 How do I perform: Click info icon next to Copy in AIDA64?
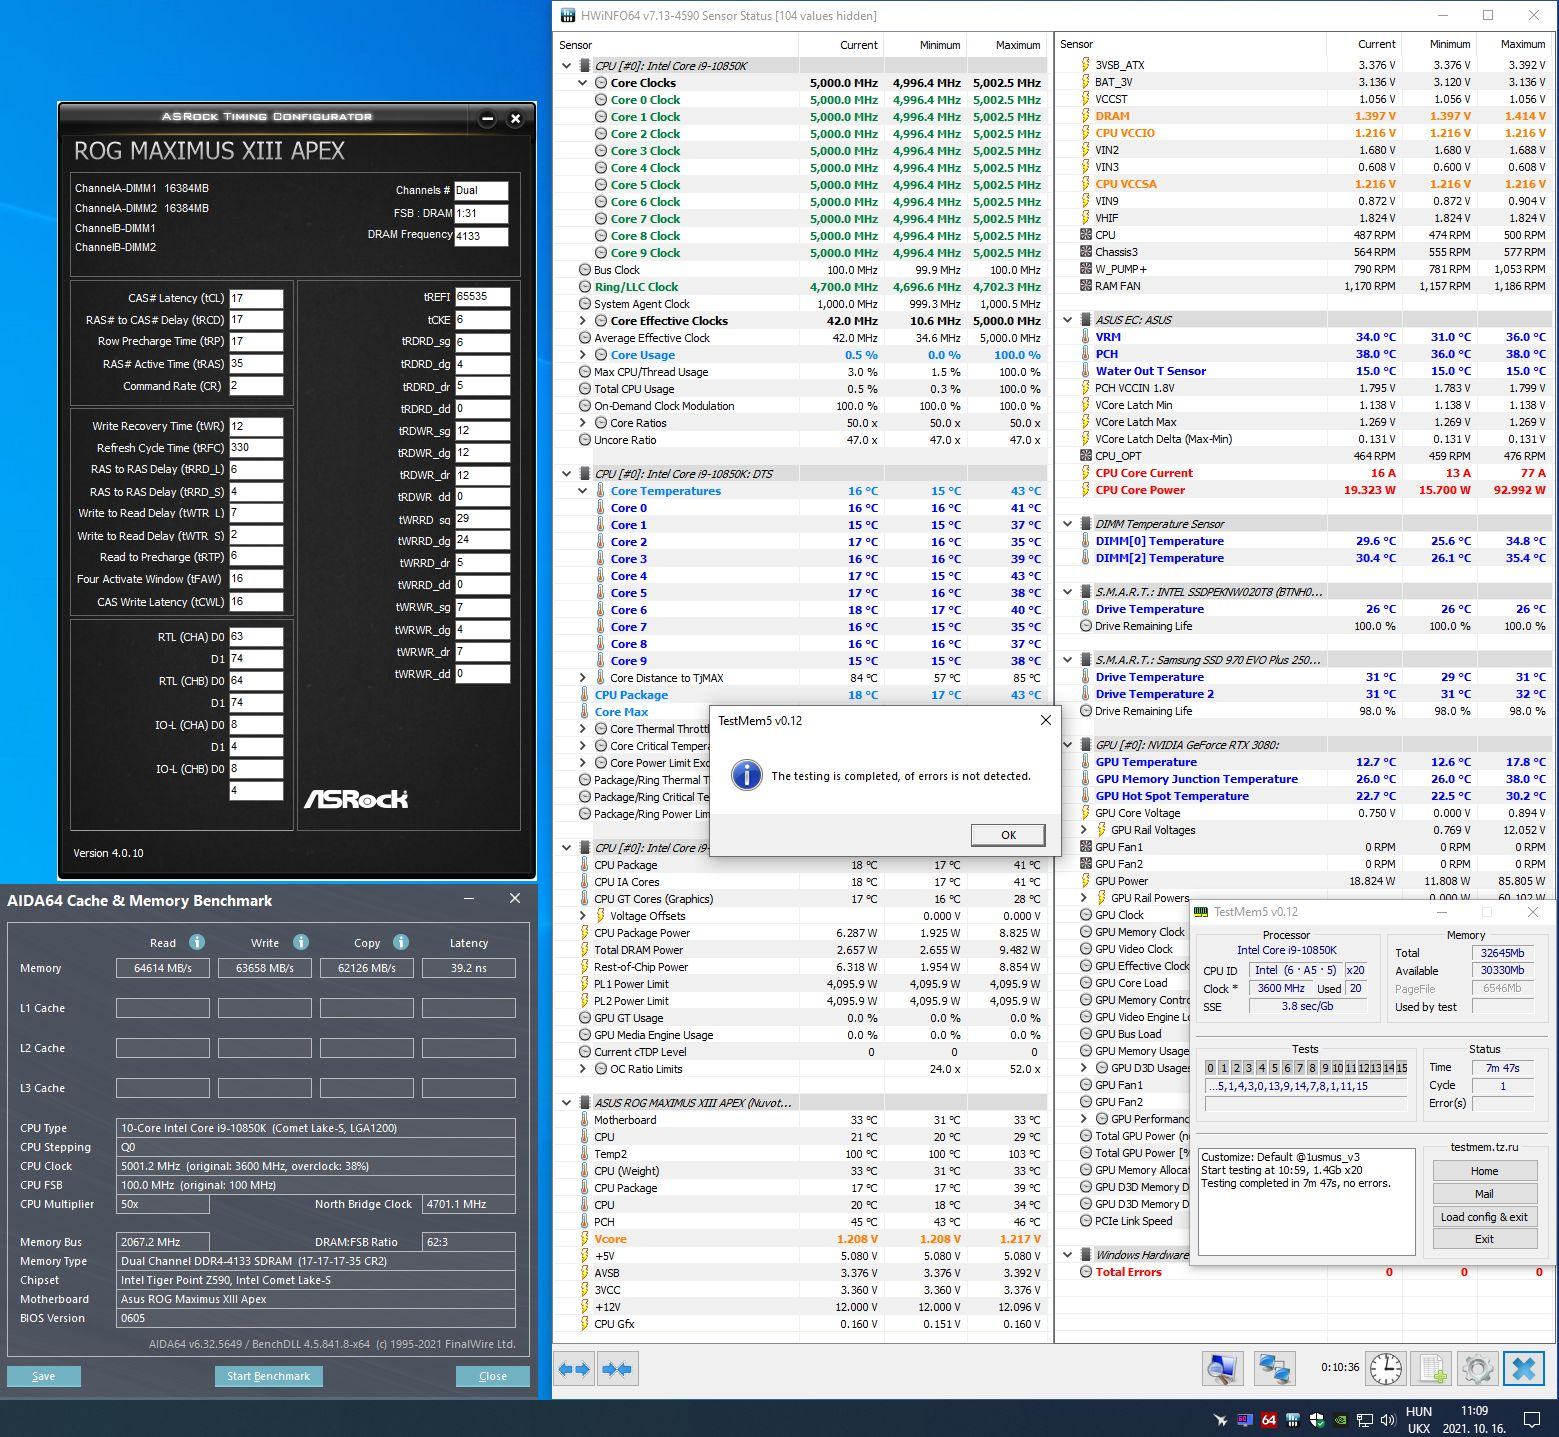[400, 942]
